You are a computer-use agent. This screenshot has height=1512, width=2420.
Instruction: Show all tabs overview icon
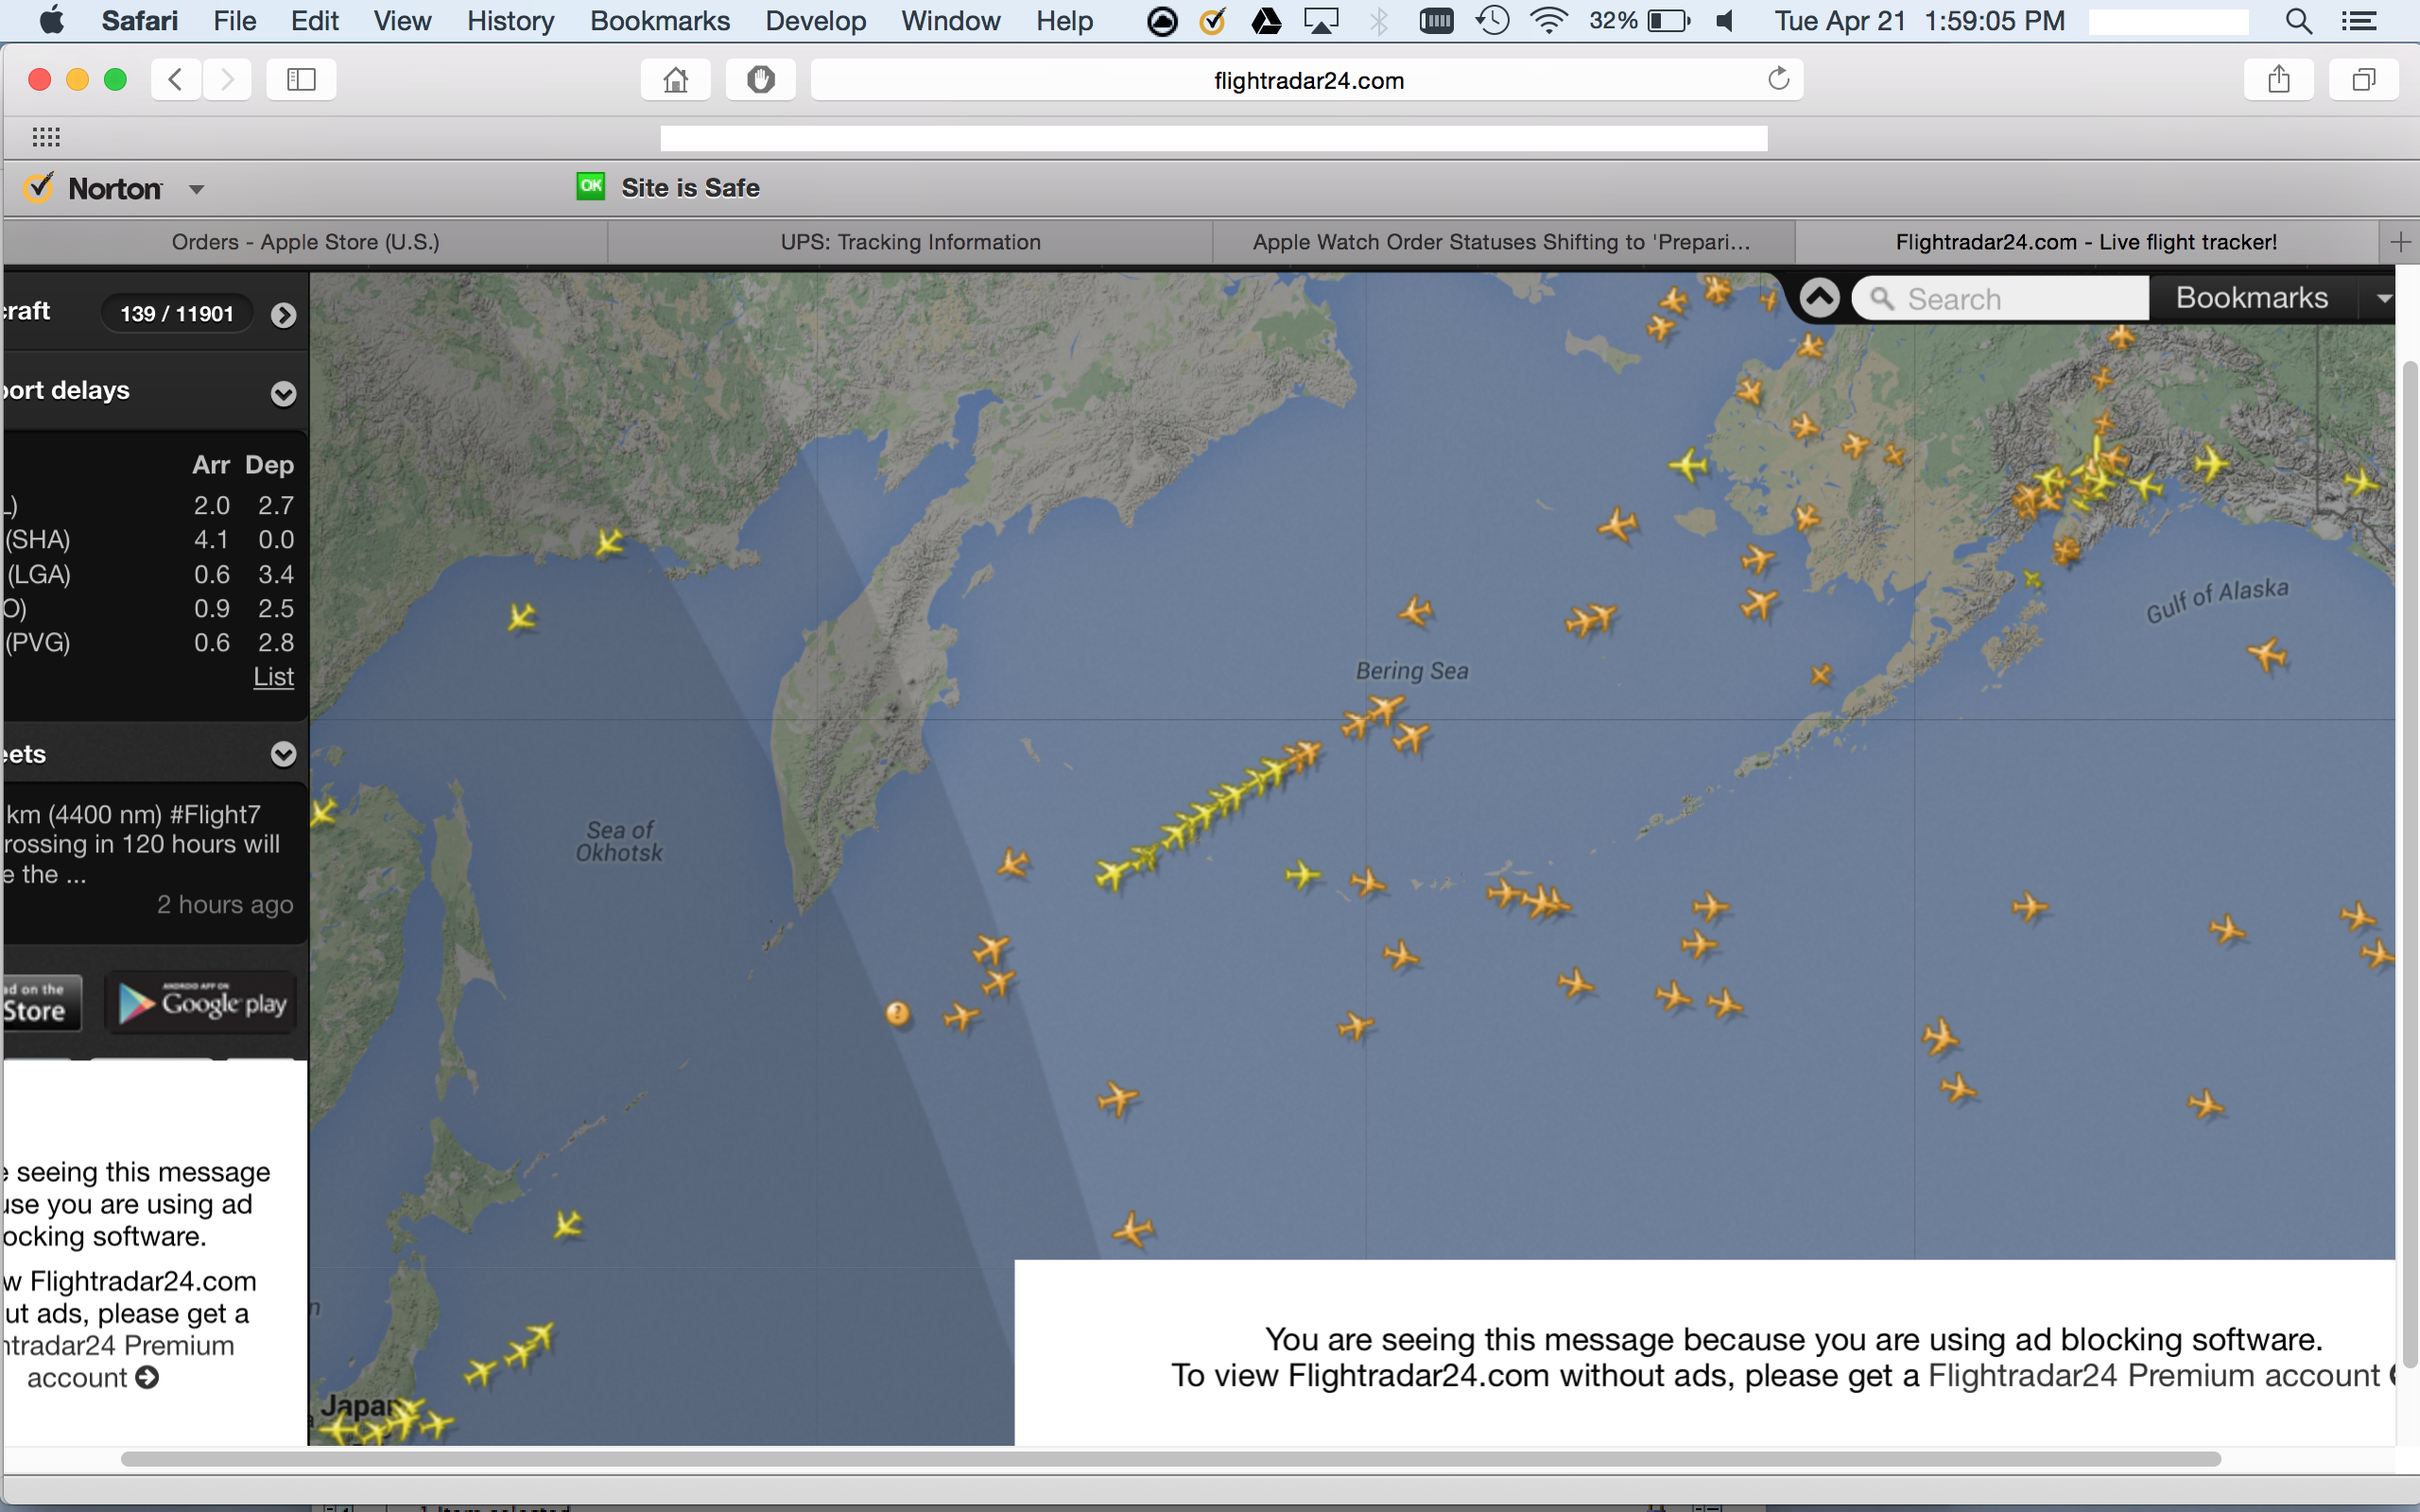click(x=2363, y=79)
